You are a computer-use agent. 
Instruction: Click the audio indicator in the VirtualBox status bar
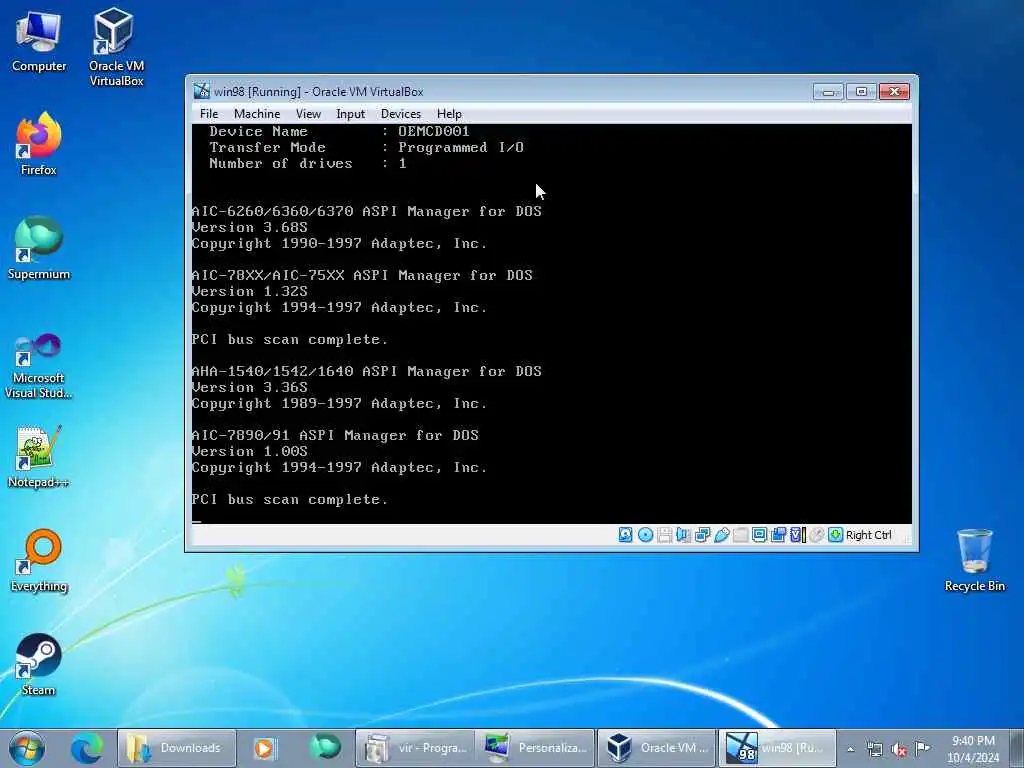(x=683, y=535)
